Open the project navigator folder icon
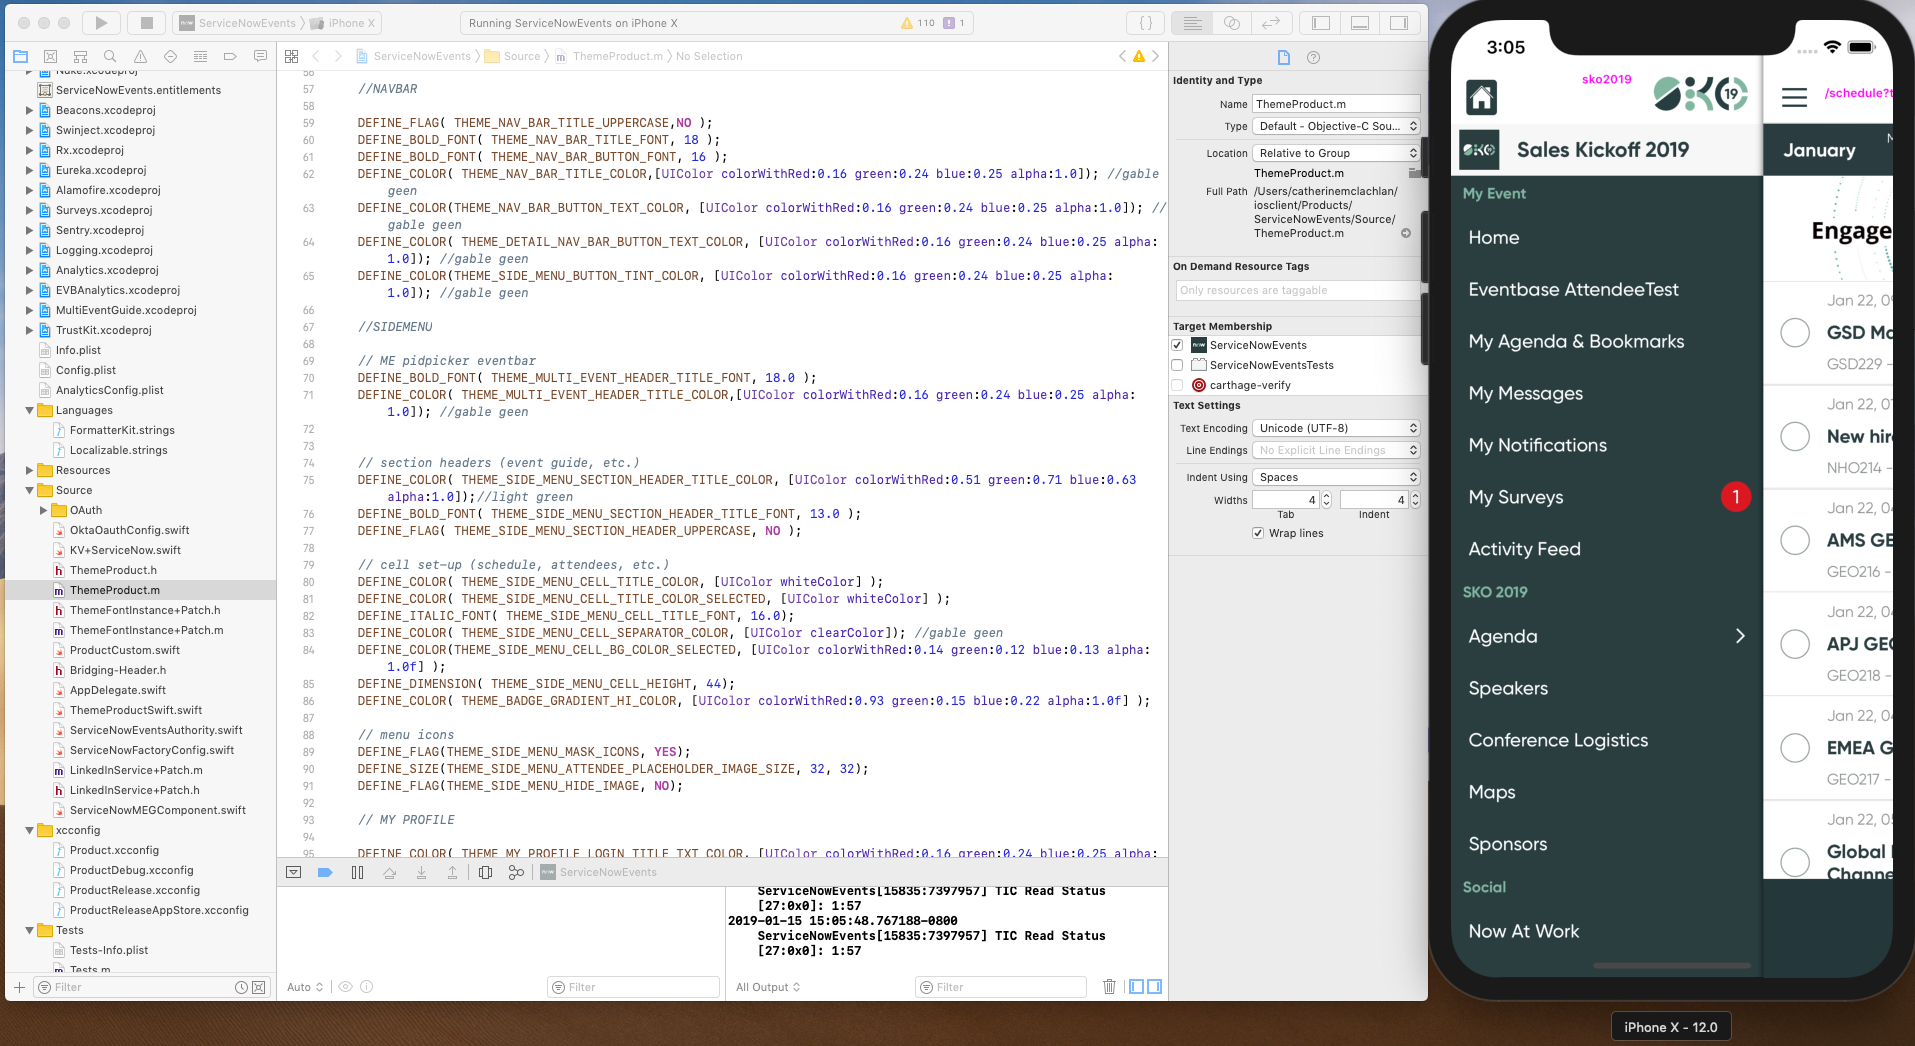 pyautogui.click(x=20, y=56)
